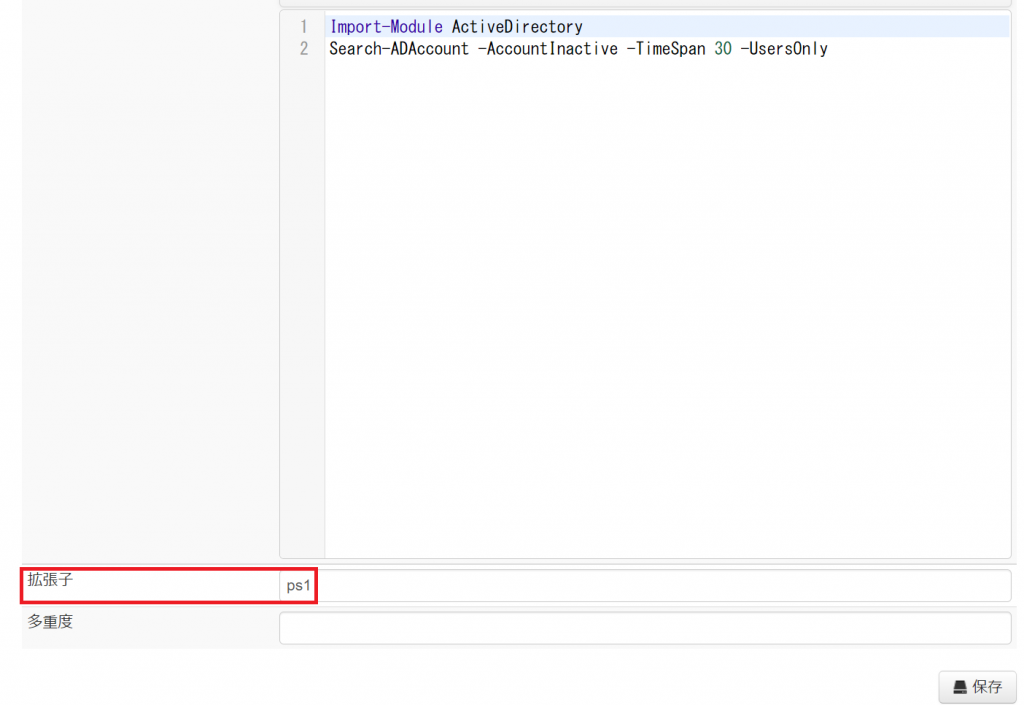Click line number 1 in editor gutter

coord(304,27)
